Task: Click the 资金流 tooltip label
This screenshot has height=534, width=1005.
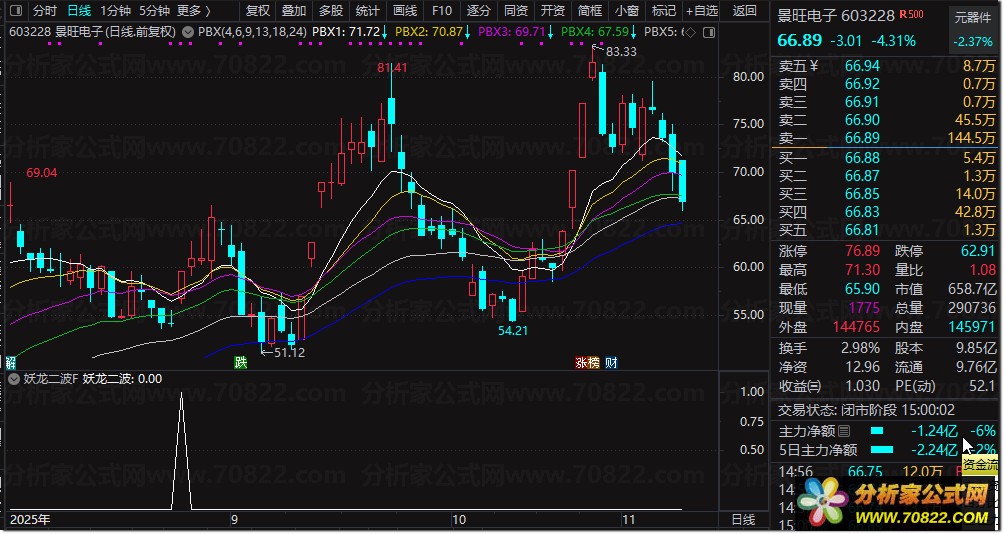Action: 980,464
